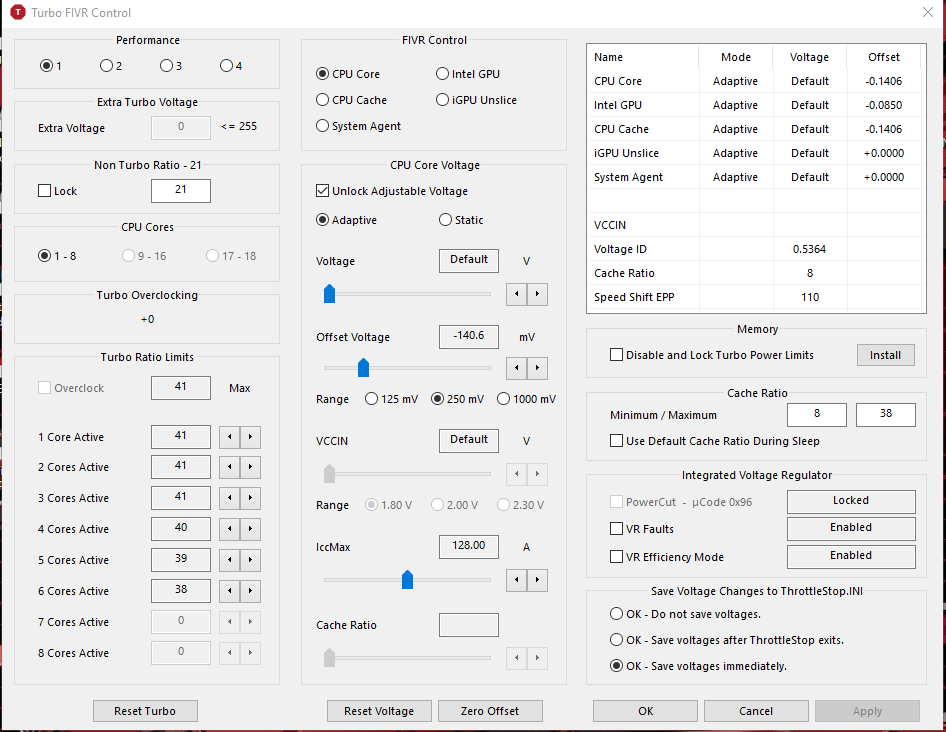Viewport: 946px width, 732px height.
Task: Click the PowerCut Locked button
Action: pos(851,501)
